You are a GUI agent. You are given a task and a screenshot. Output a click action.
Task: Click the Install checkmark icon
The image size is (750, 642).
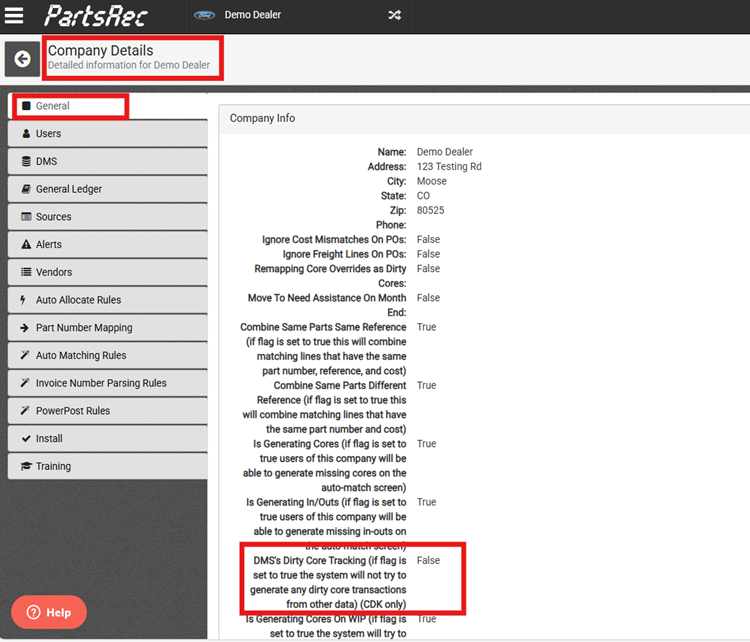click(x=26, y=438)
